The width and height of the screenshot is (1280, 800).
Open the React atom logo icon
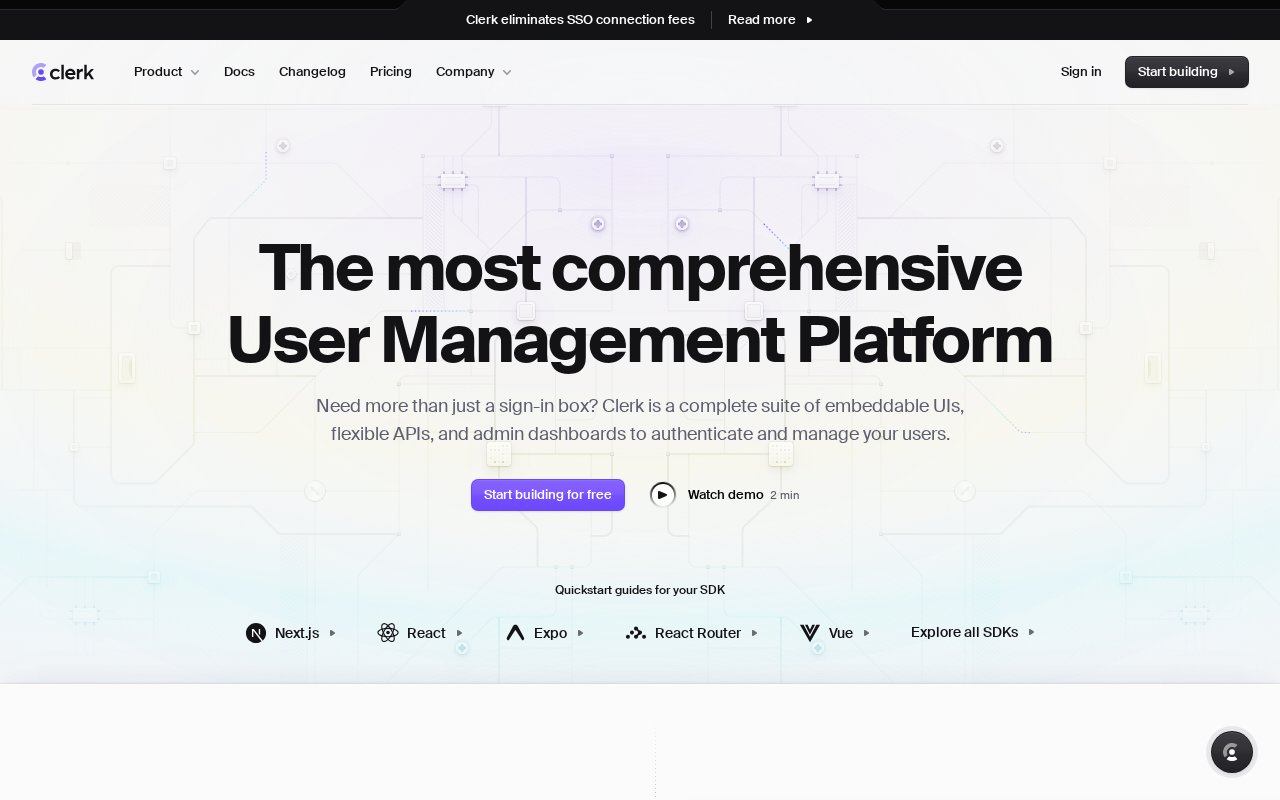[x=388, y=633]
